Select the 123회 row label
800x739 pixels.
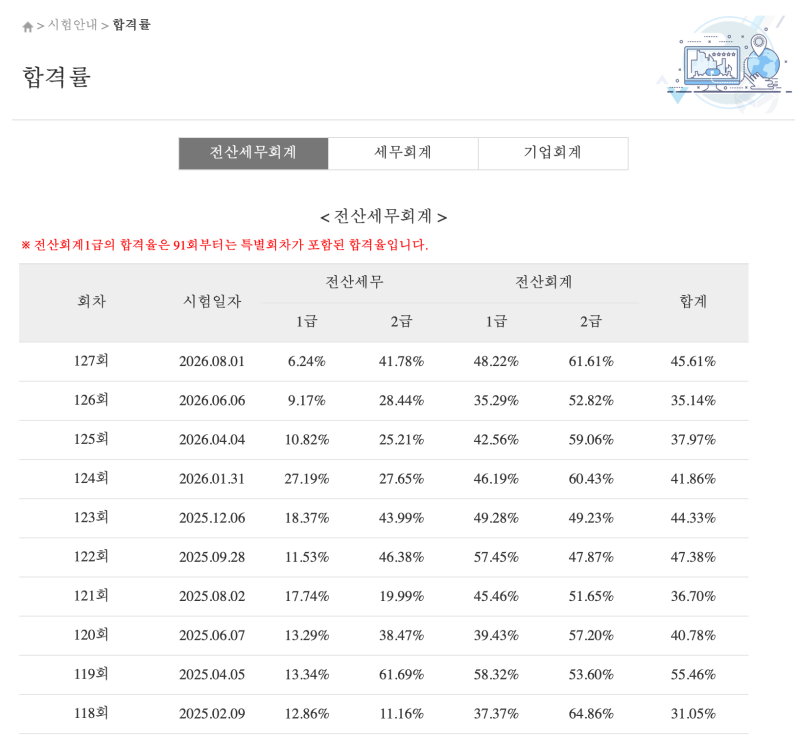91,518
